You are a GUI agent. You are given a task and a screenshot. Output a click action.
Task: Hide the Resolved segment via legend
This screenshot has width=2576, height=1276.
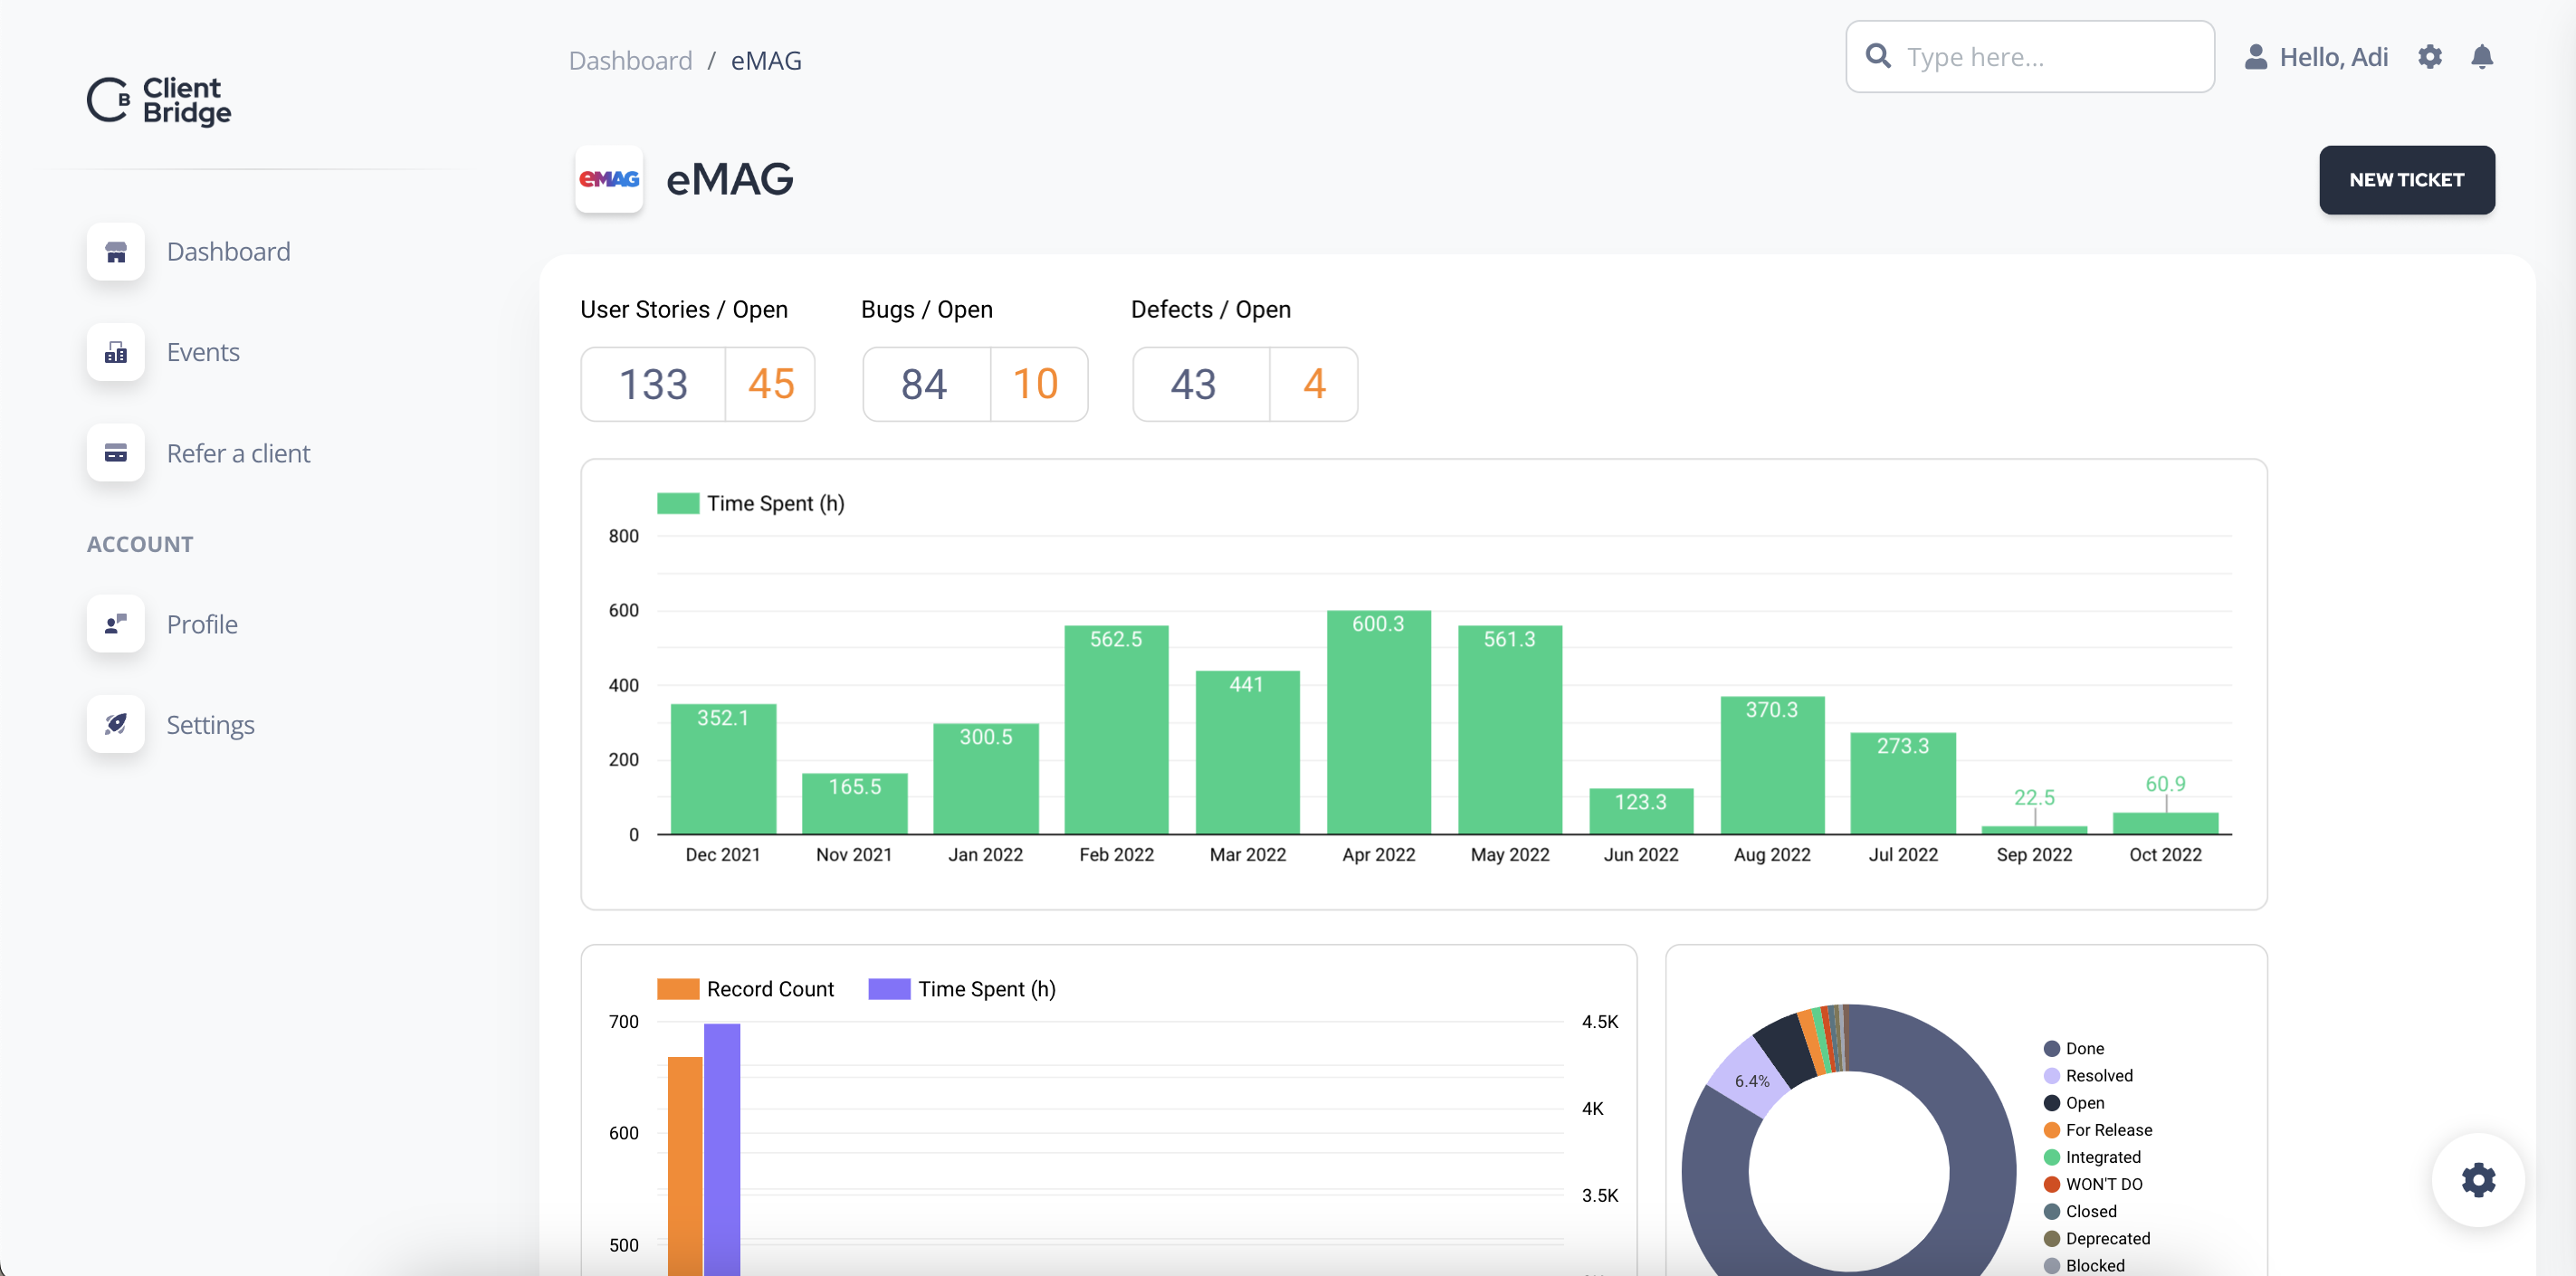(x=2098, y=1075)
